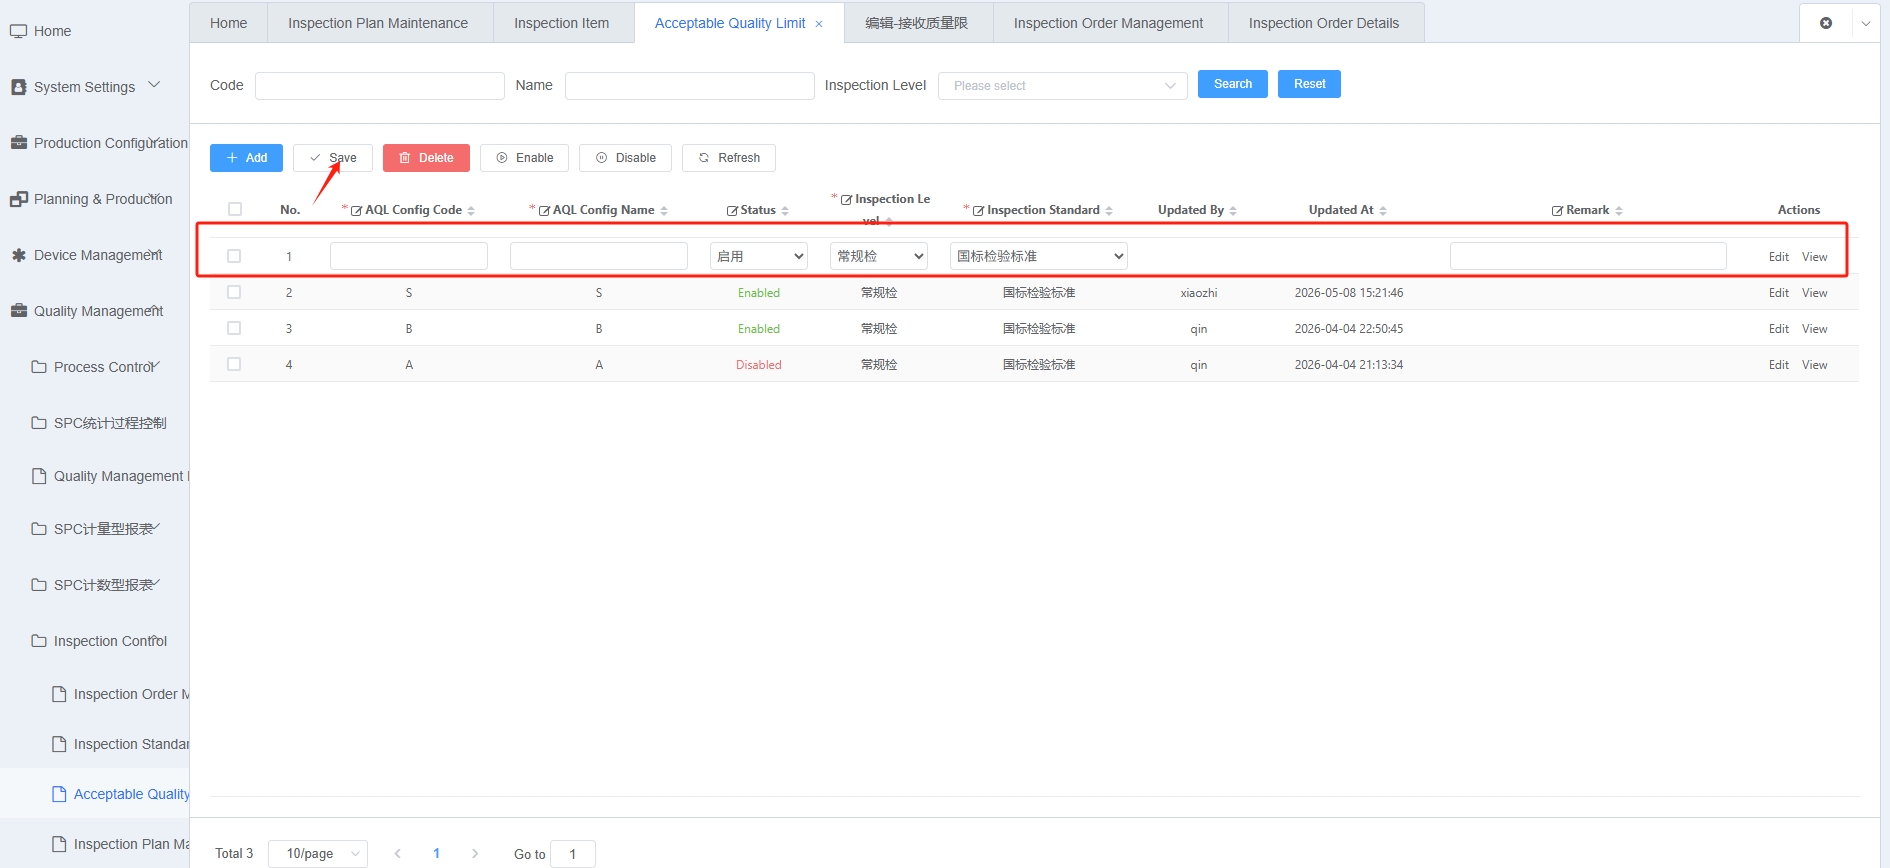Sort by AQL Config Code column arrows
The width and height of the screenshot is (1890, 868).
[471, 211]
